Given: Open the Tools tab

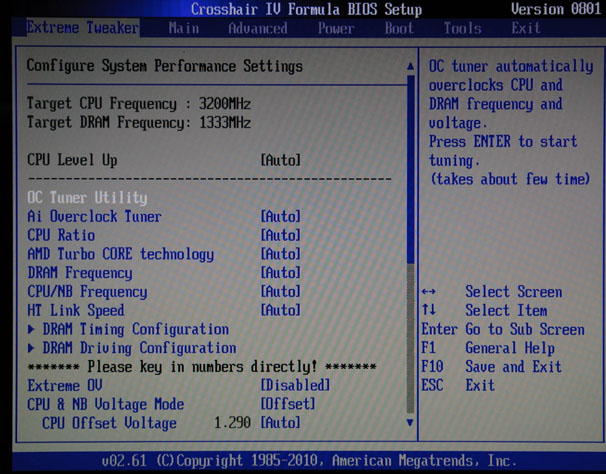Looking at the screenshot, I should click(x=463, y=28).
